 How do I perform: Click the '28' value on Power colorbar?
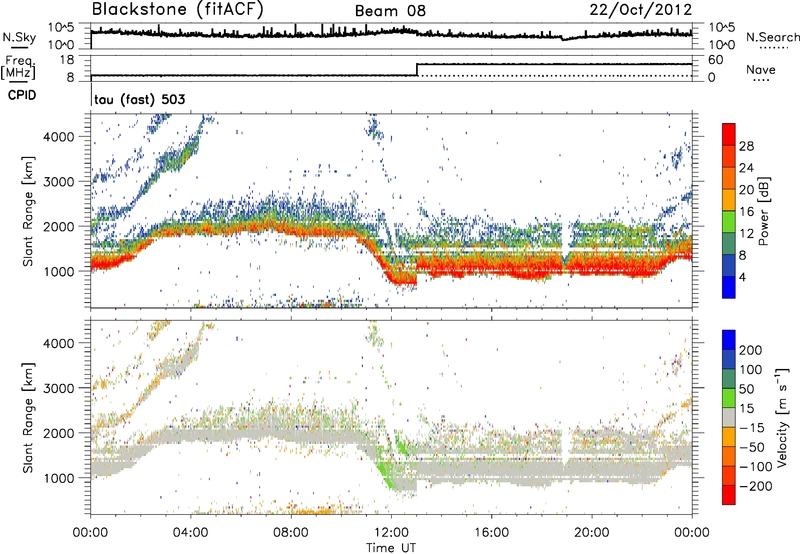tap(746, 146)
